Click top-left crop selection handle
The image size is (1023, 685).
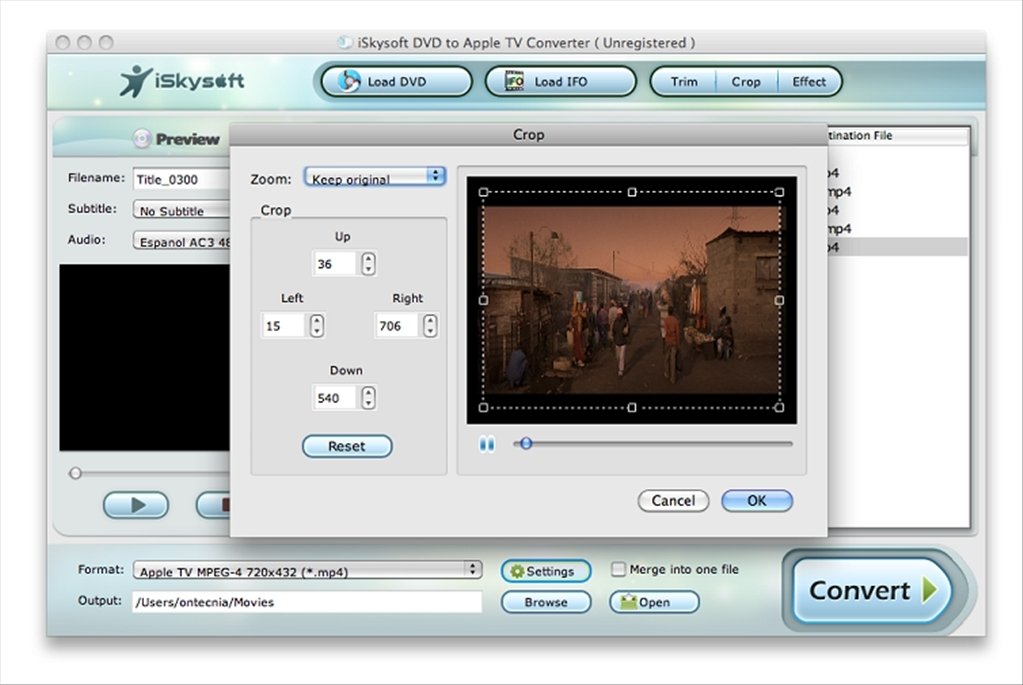(483, 192)
